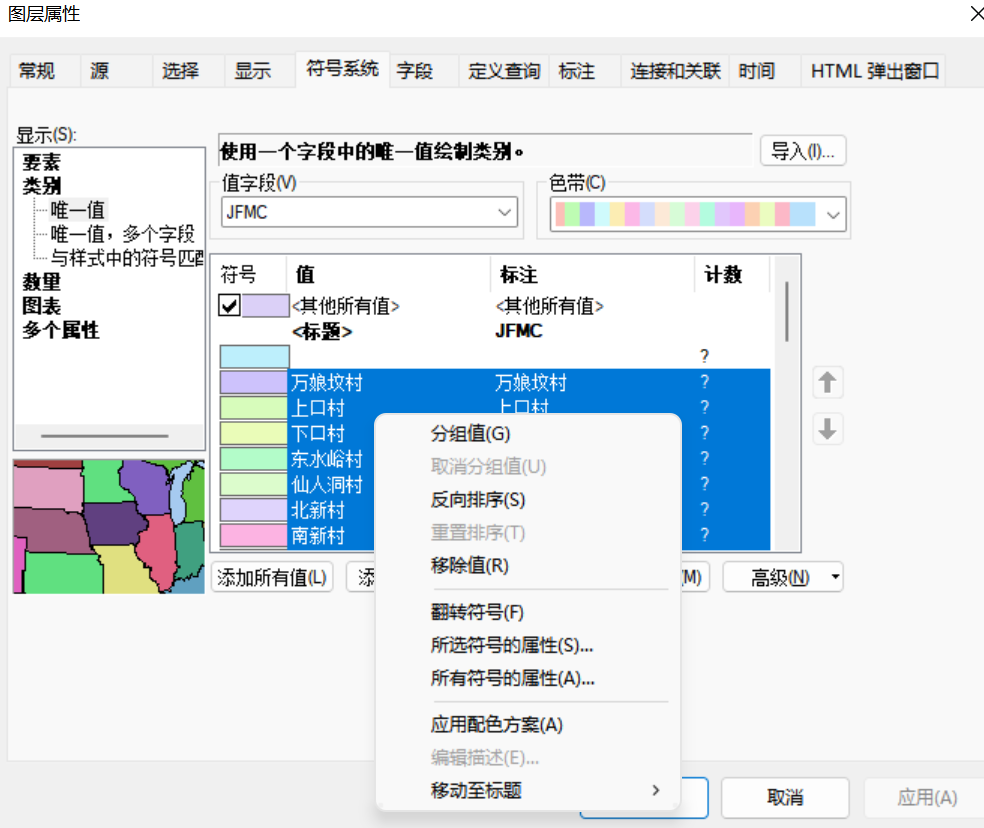
Task: Open the 定义查询 tab
Action: point(504,71)
